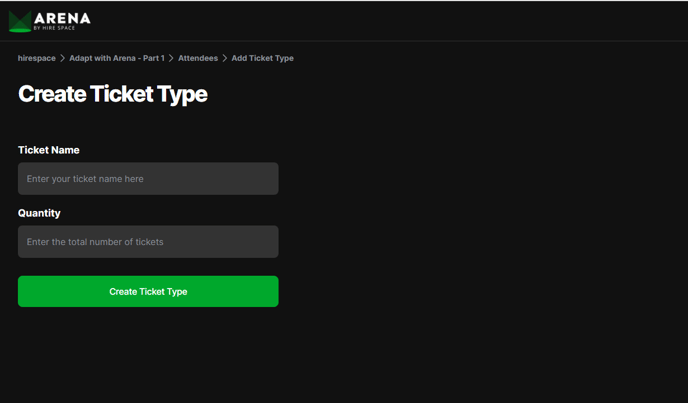Focus the Ticket Name input field
This screenshot has height=403, width=688.
click(148, 179)
